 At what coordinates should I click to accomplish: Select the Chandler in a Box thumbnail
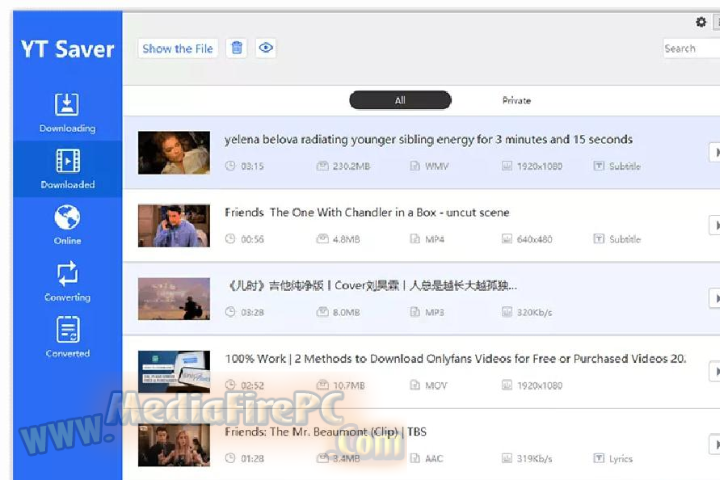coord(174,226)
